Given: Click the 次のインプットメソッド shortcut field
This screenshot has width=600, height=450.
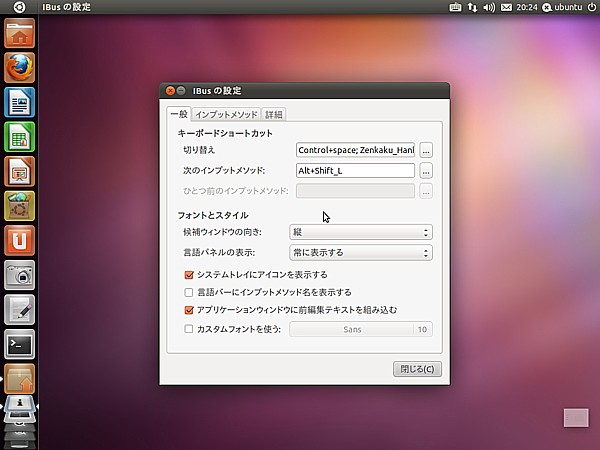Looking at the screenshot, I should (x=355, y=170).
